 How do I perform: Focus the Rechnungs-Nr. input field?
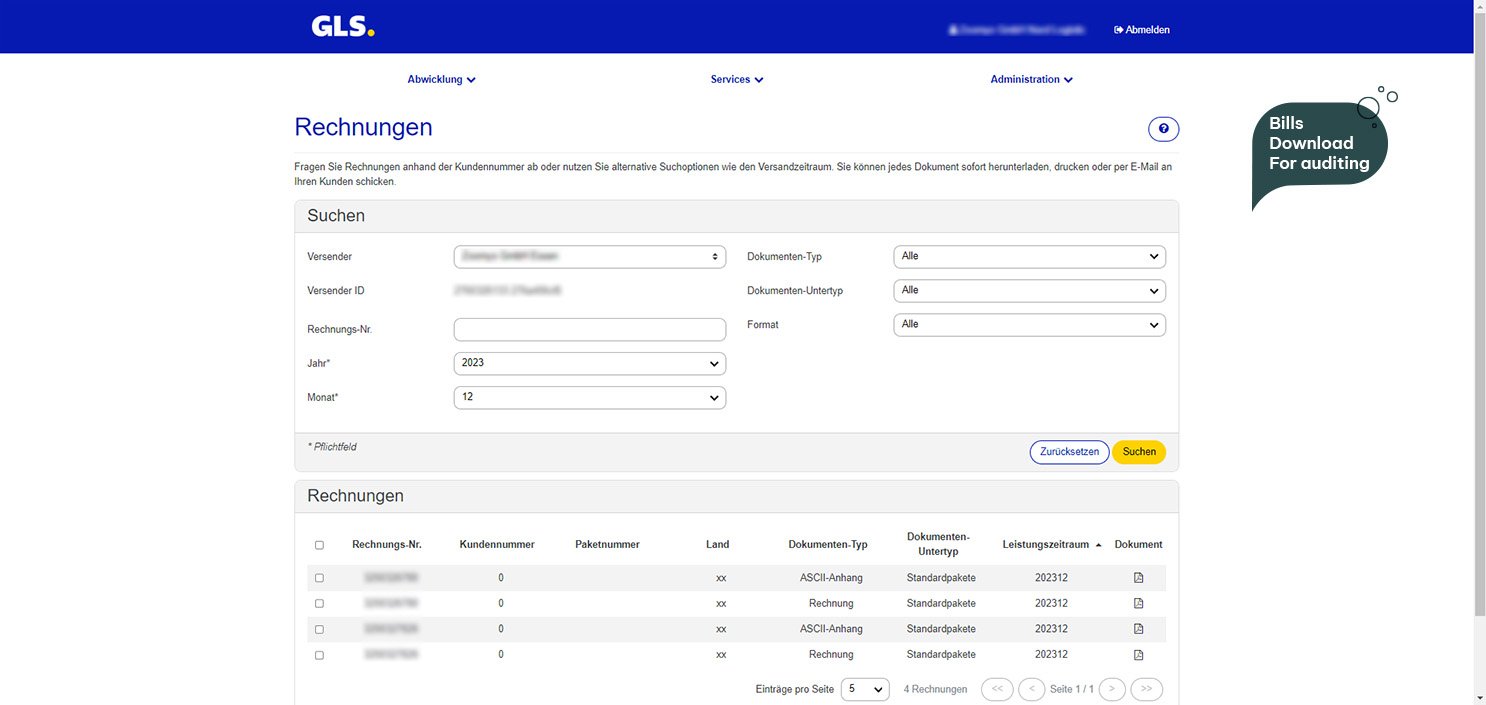(589, 329)
